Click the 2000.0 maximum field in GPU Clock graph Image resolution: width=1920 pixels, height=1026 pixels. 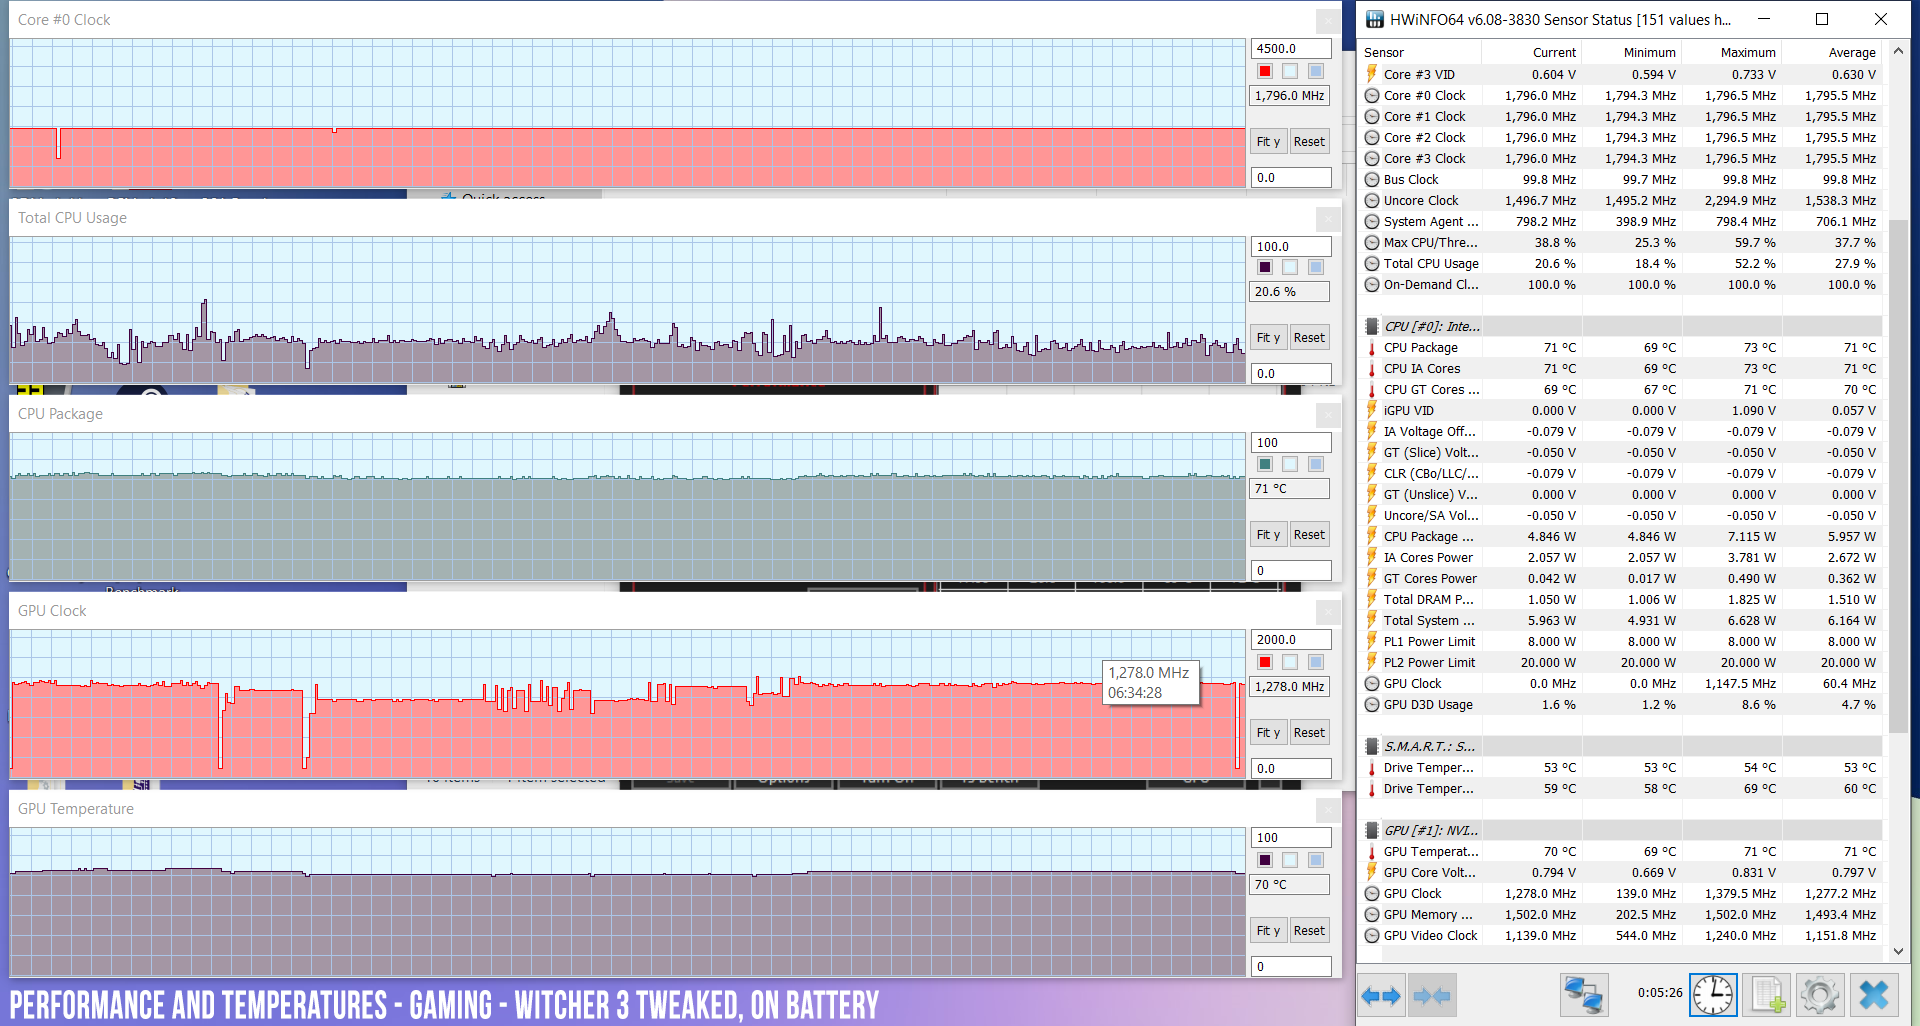click(1291, 639)
